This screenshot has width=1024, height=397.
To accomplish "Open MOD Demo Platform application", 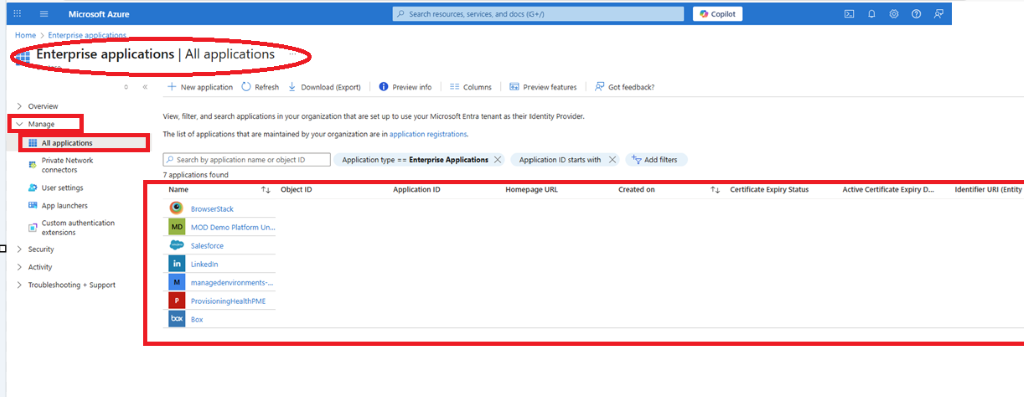I will (x=233, y=227).
